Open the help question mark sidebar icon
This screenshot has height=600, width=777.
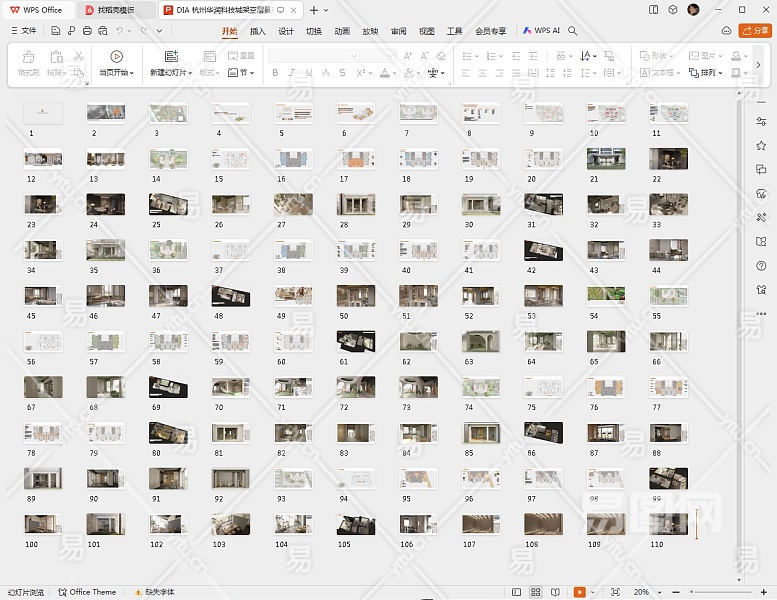point(761,265)
